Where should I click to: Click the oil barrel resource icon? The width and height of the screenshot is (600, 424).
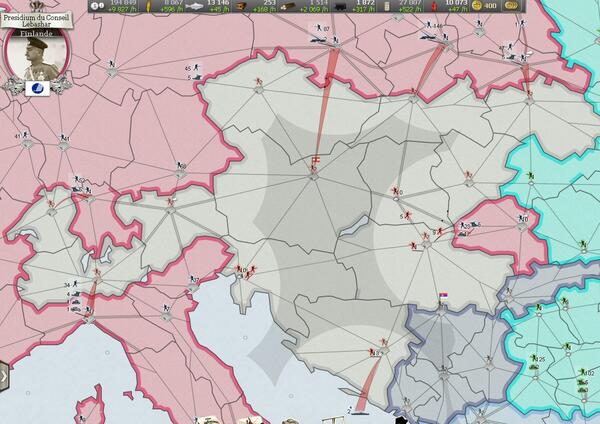tap(387, 6)
